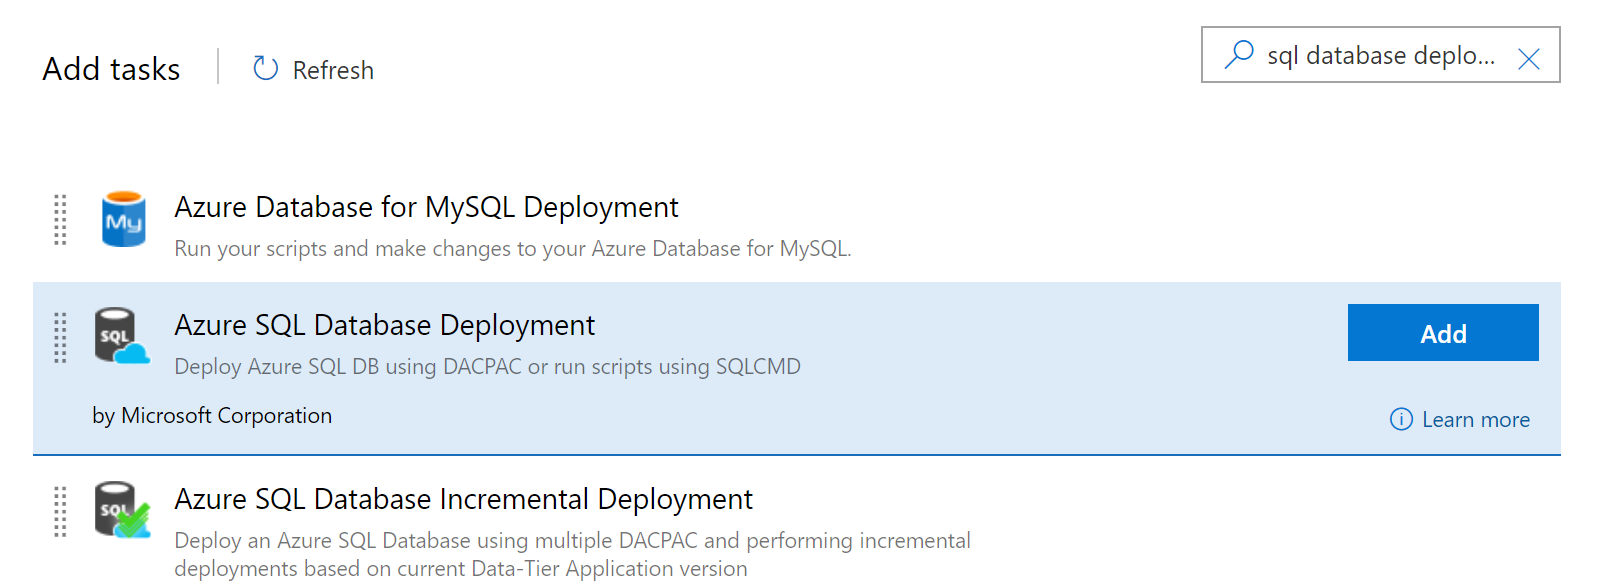Click the magnifier icon in search box

pyautogui.click(x=1239, y=54)
